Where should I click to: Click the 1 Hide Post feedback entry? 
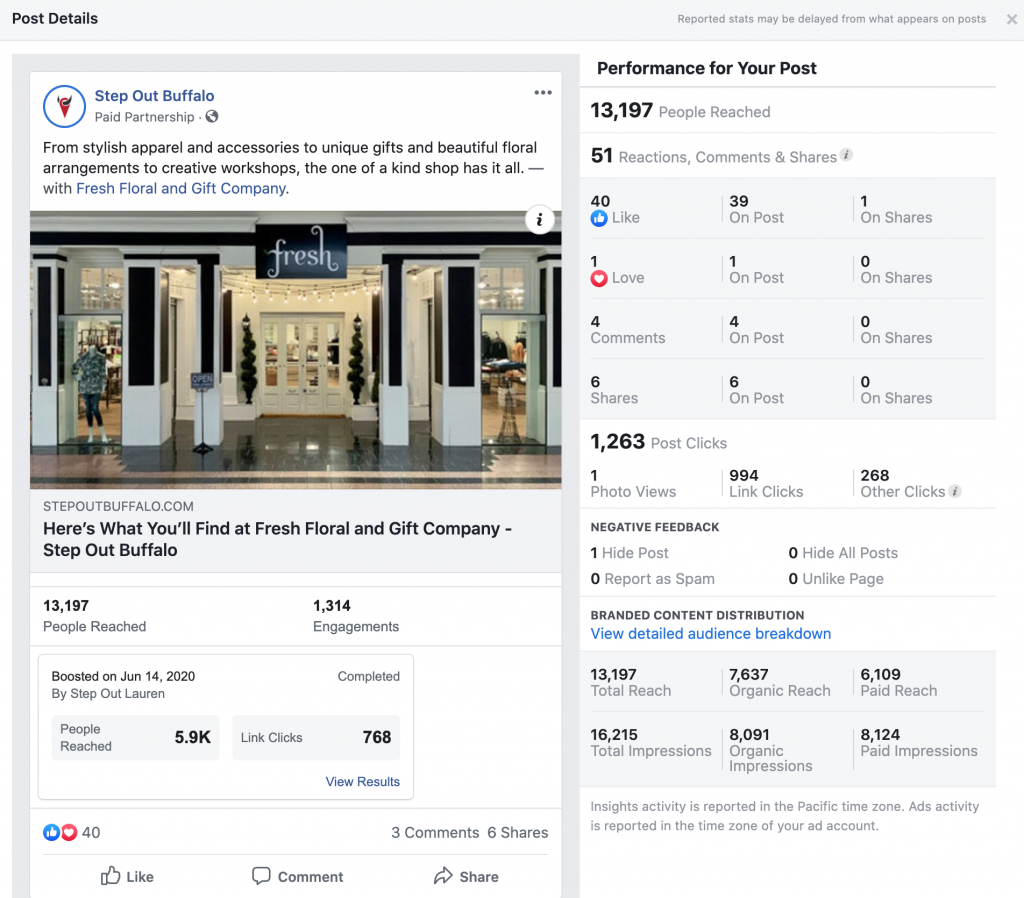630,553
